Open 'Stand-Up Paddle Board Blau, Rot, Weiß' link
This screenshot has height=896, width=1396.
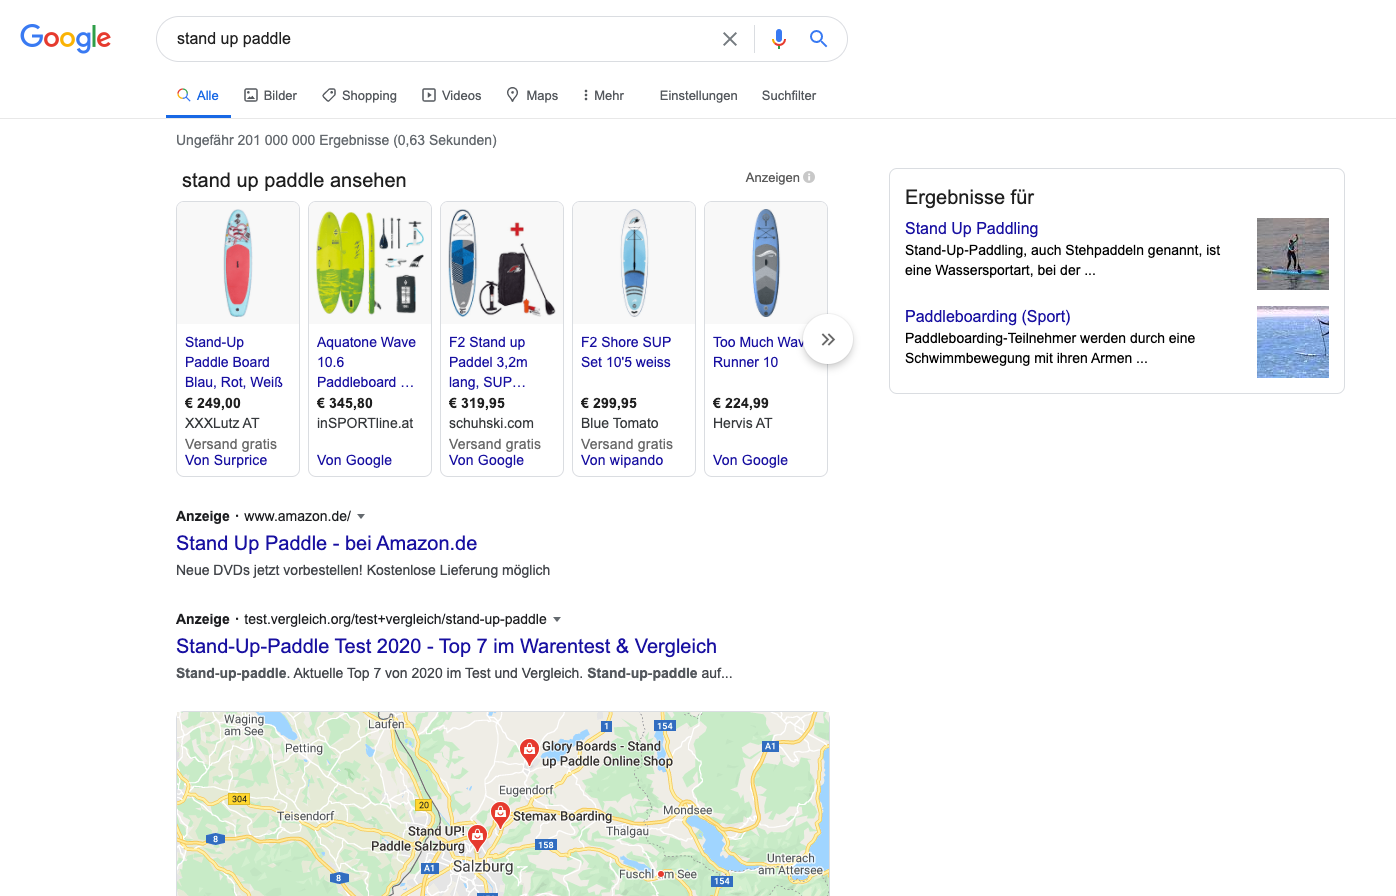234,362
